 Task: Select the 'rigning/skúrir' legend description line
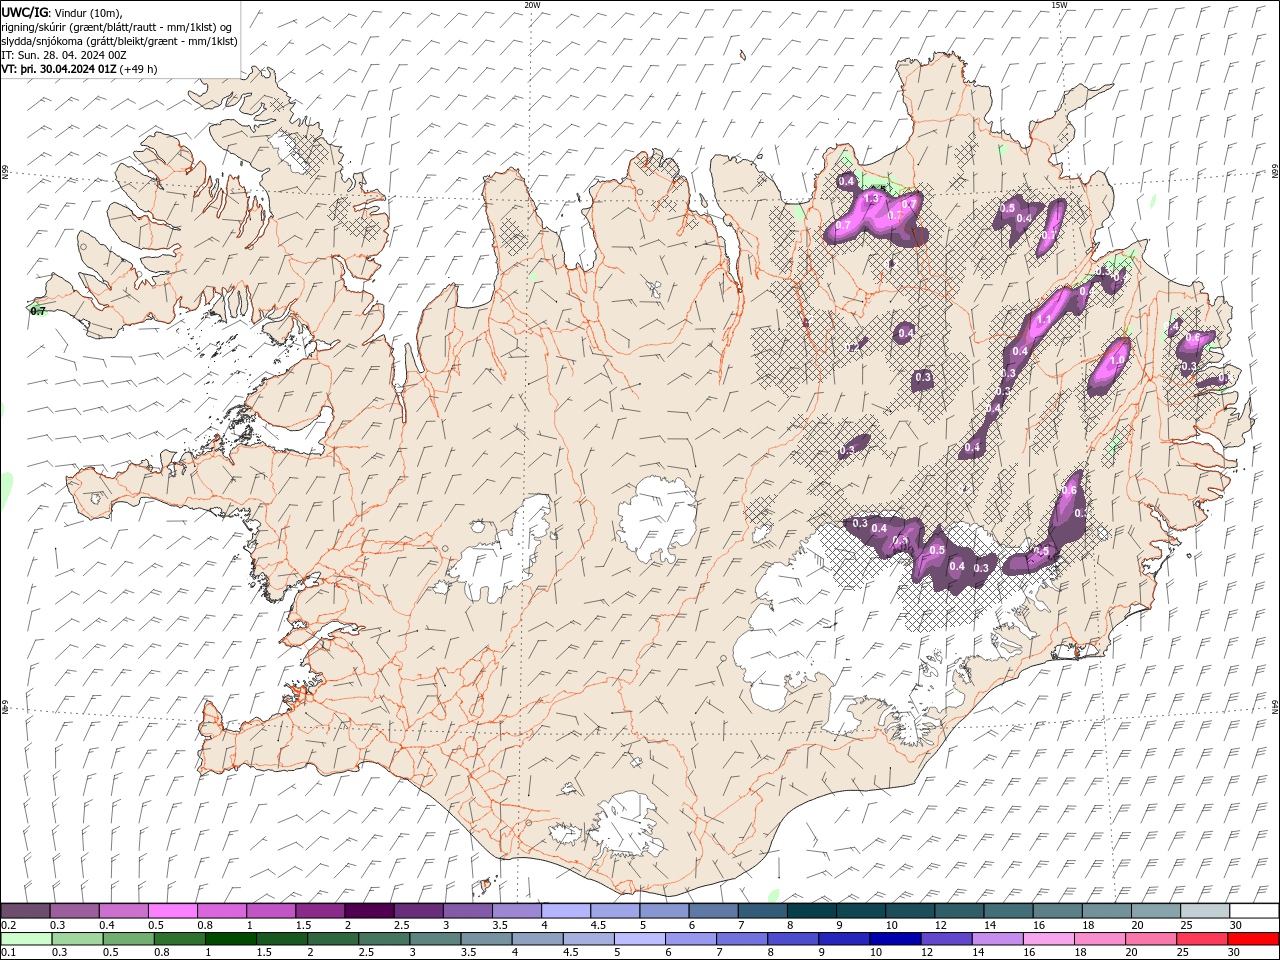coord(117,27)
